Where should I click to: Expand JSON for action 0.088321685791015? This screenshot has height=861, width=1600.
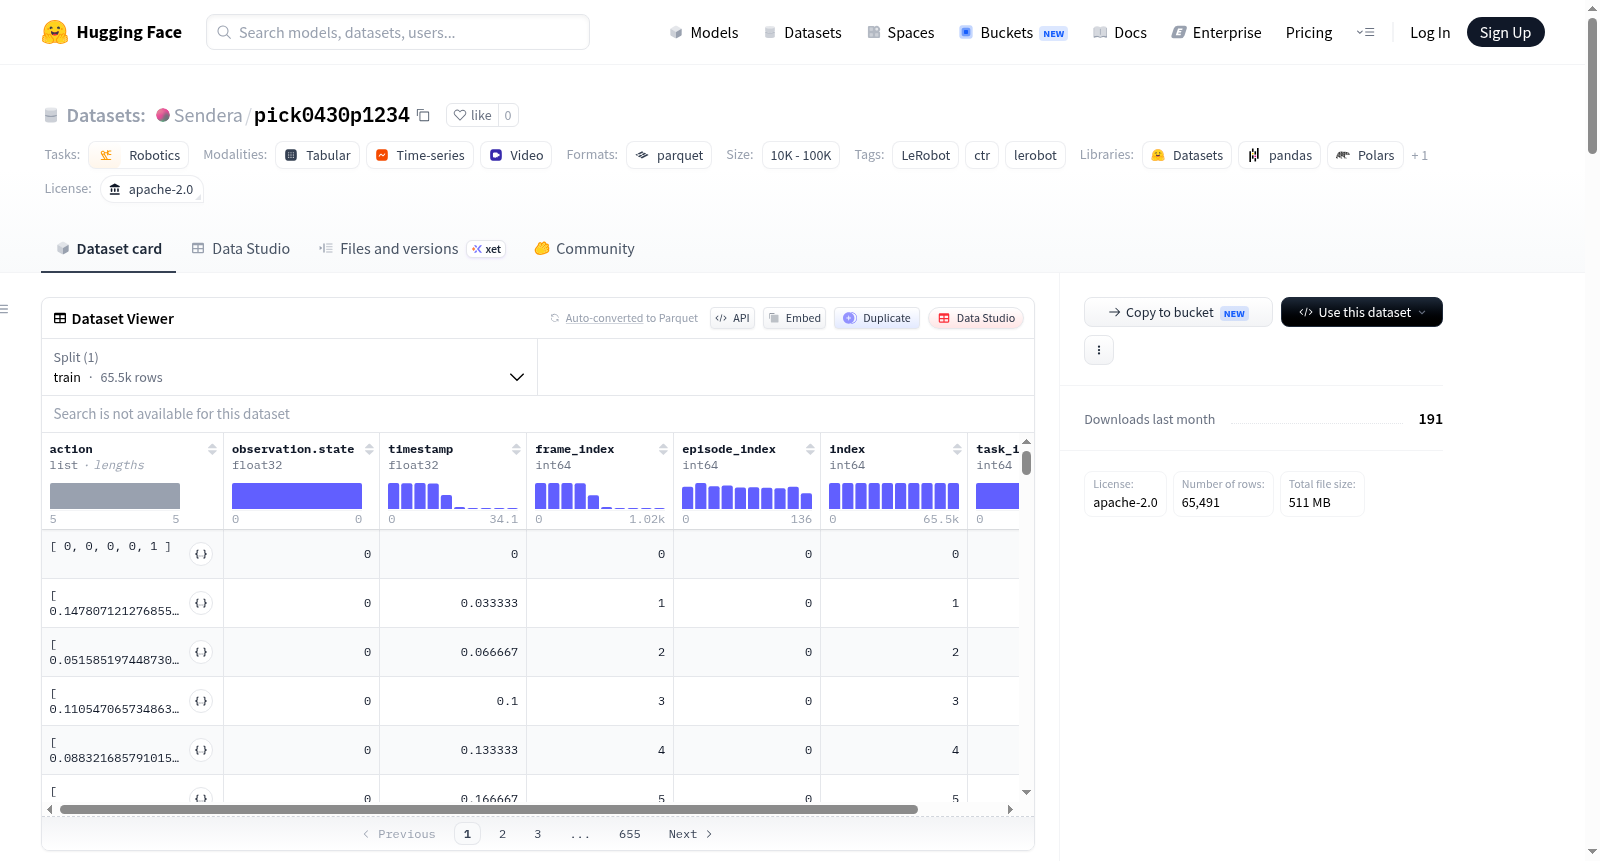[x=201, y=750]
